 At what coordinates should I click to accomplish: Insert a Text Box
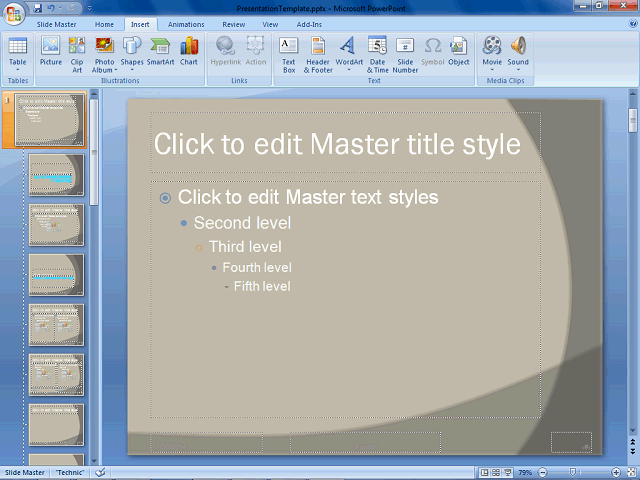point(289,55)
